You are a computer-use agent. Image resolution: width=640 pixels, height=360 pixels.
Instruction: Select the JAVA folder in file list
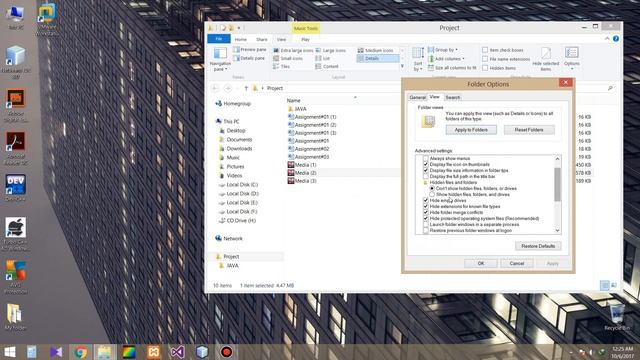coord(301,109)
